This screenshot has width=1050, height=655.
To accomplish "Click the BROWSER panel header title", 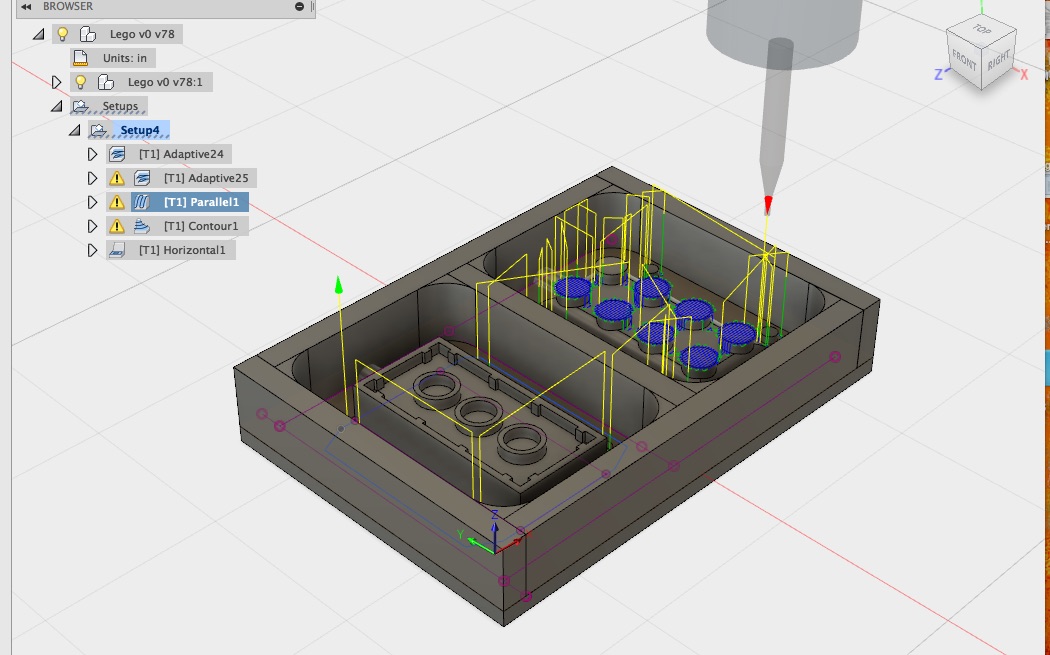I will (x=68, y=7).
